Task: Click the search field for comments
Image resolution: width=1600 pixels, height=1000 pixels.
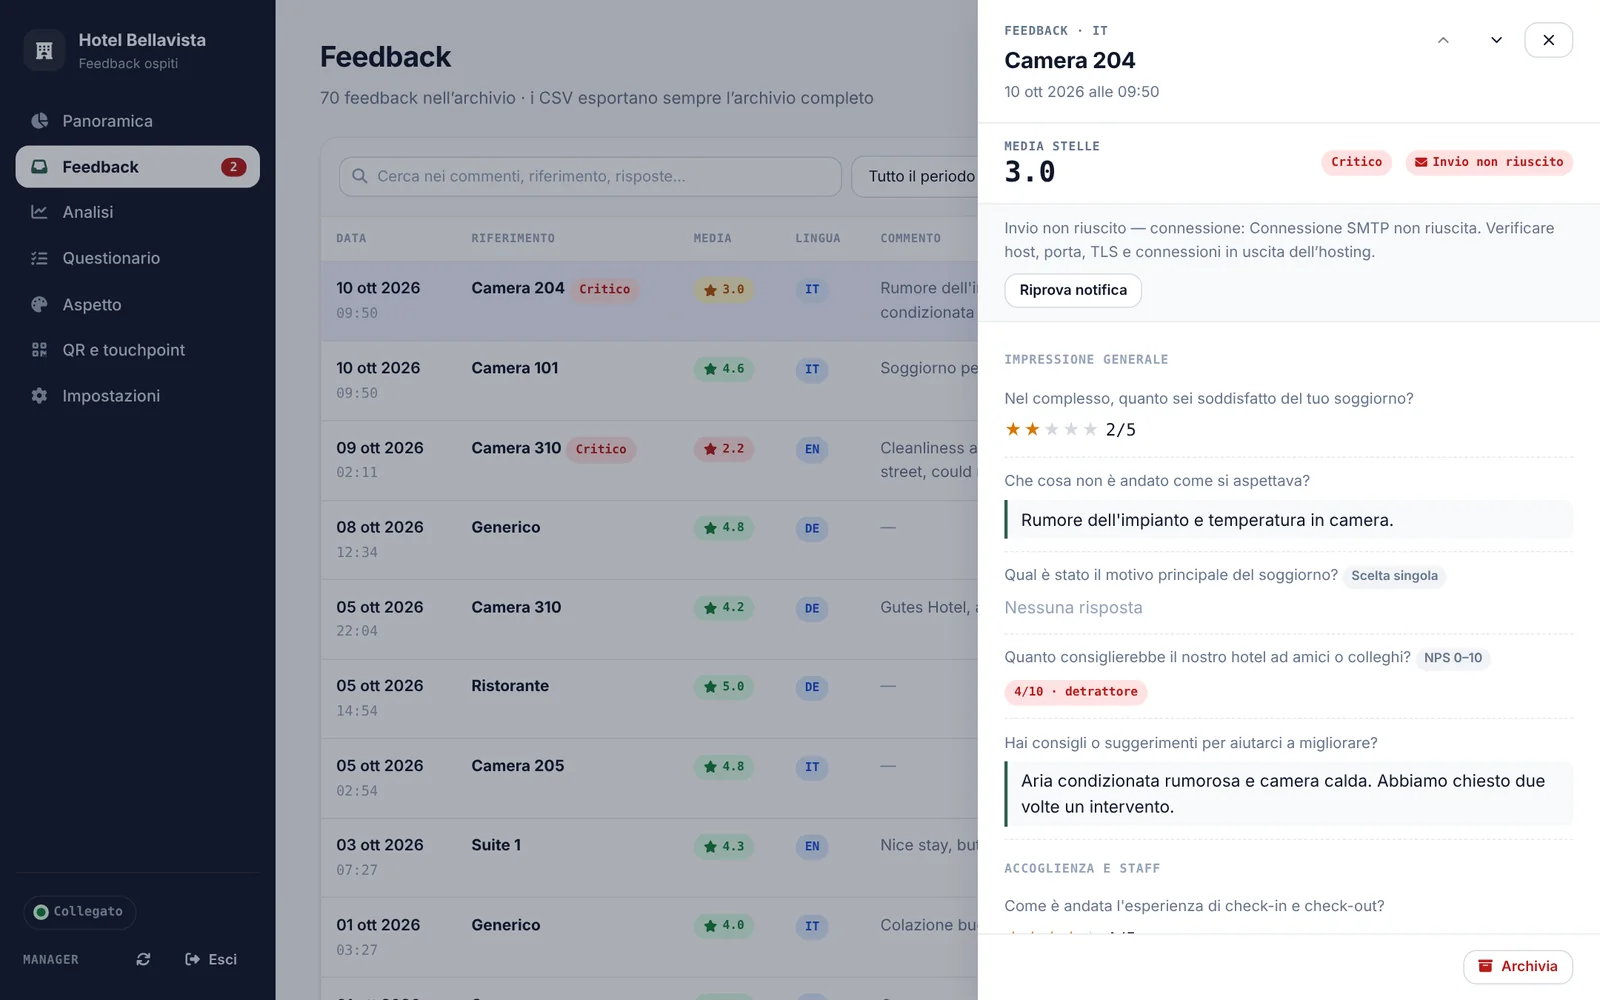Action: coord(590,176)
